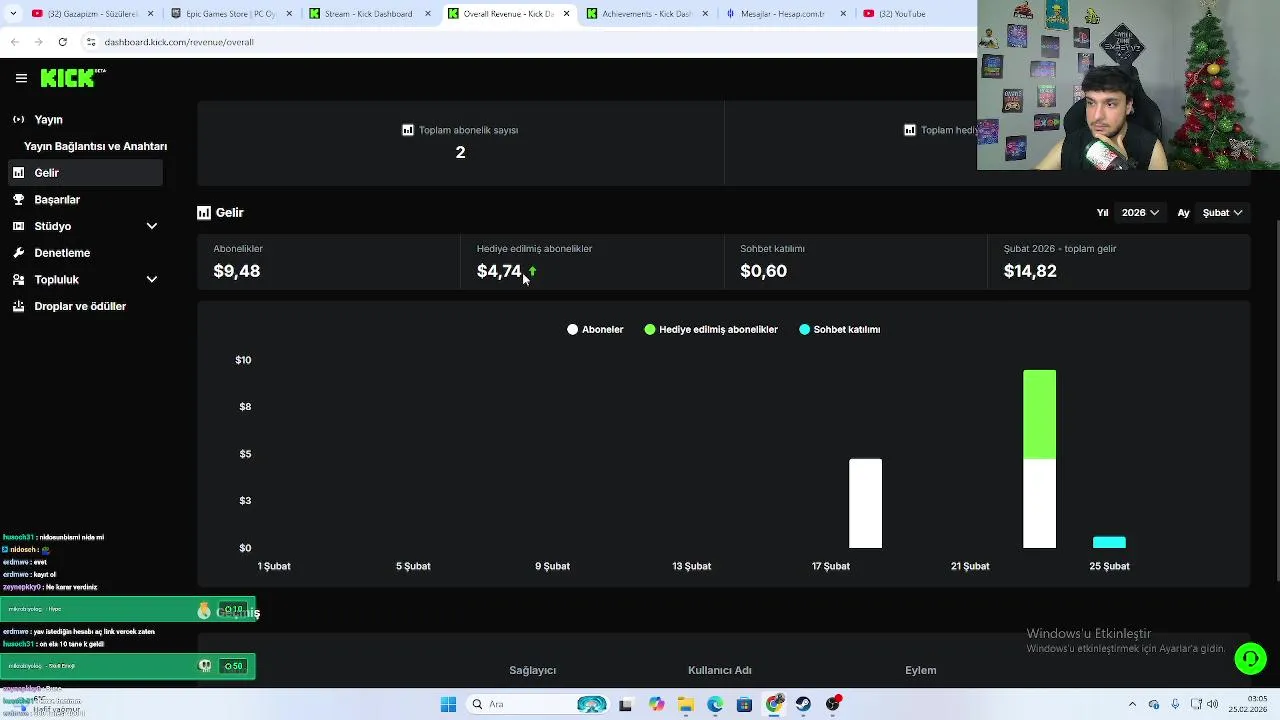Click the Topluluk people icon
The height and width of the screenshot is (720, 1280).
pyautogui.click(x=18, y=279)
